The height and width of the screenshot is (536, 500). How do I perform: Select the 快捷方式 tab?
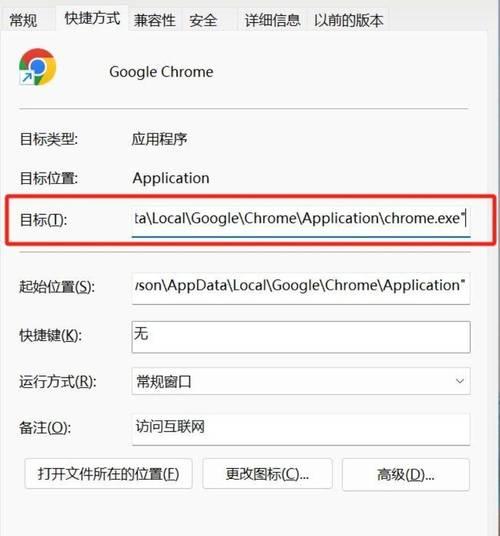click(x=92, y=18)
